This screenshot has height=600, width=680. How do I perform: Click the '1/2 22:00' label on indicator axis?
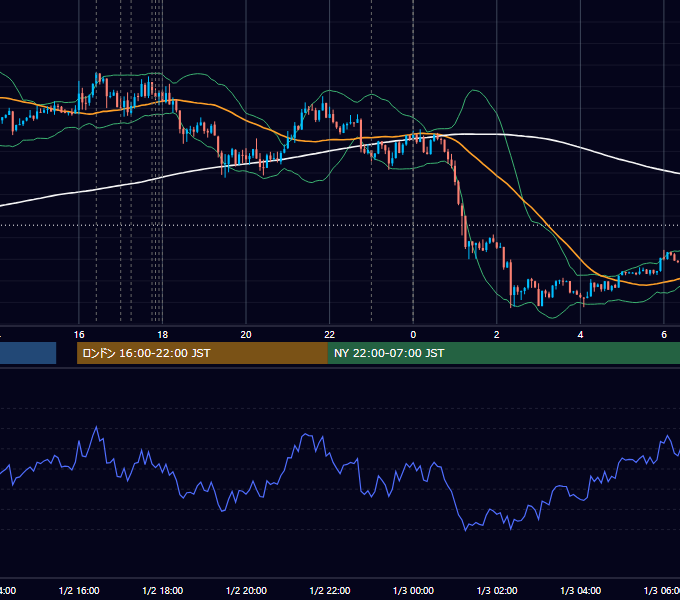[x=330, y=591]
